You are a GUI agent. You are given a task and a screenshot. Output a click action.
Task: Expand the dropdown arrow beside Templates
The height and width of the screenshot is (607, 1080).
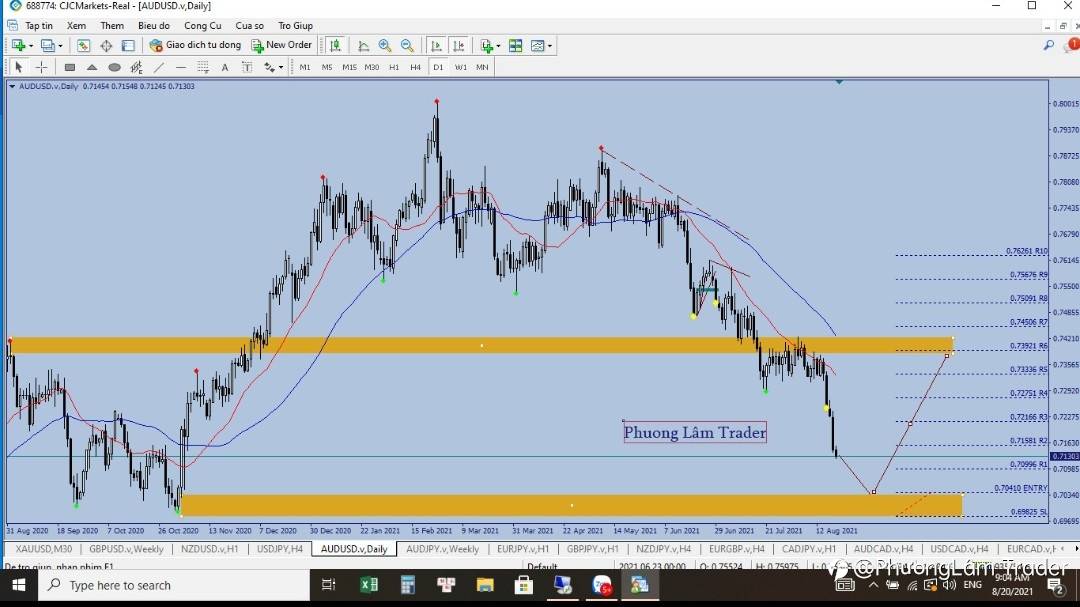[550, 46]
